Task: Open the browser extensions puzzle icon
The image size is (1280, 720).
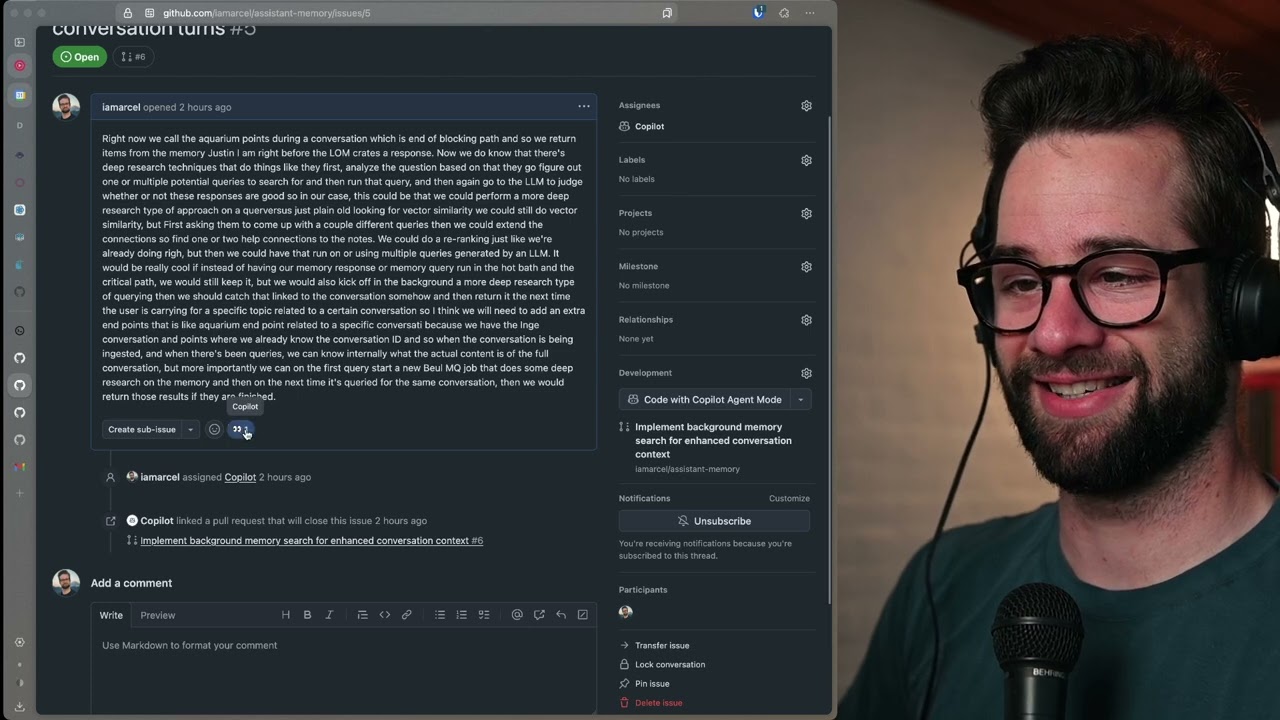Action: click(x=784, y=13)
